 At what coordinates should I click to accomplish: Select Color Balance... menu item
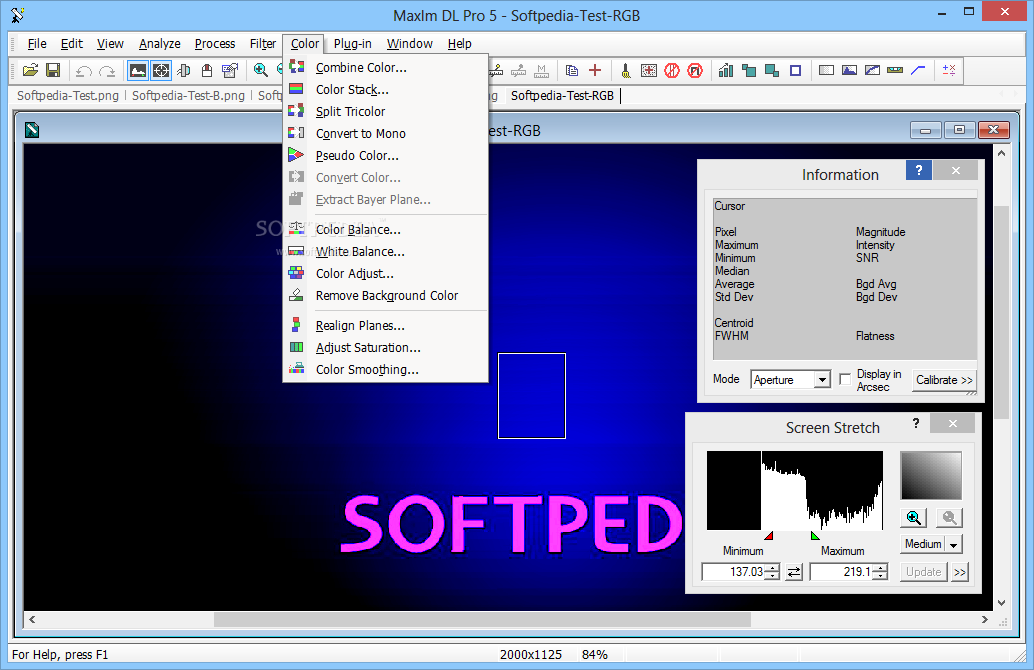tap(386, 229)
